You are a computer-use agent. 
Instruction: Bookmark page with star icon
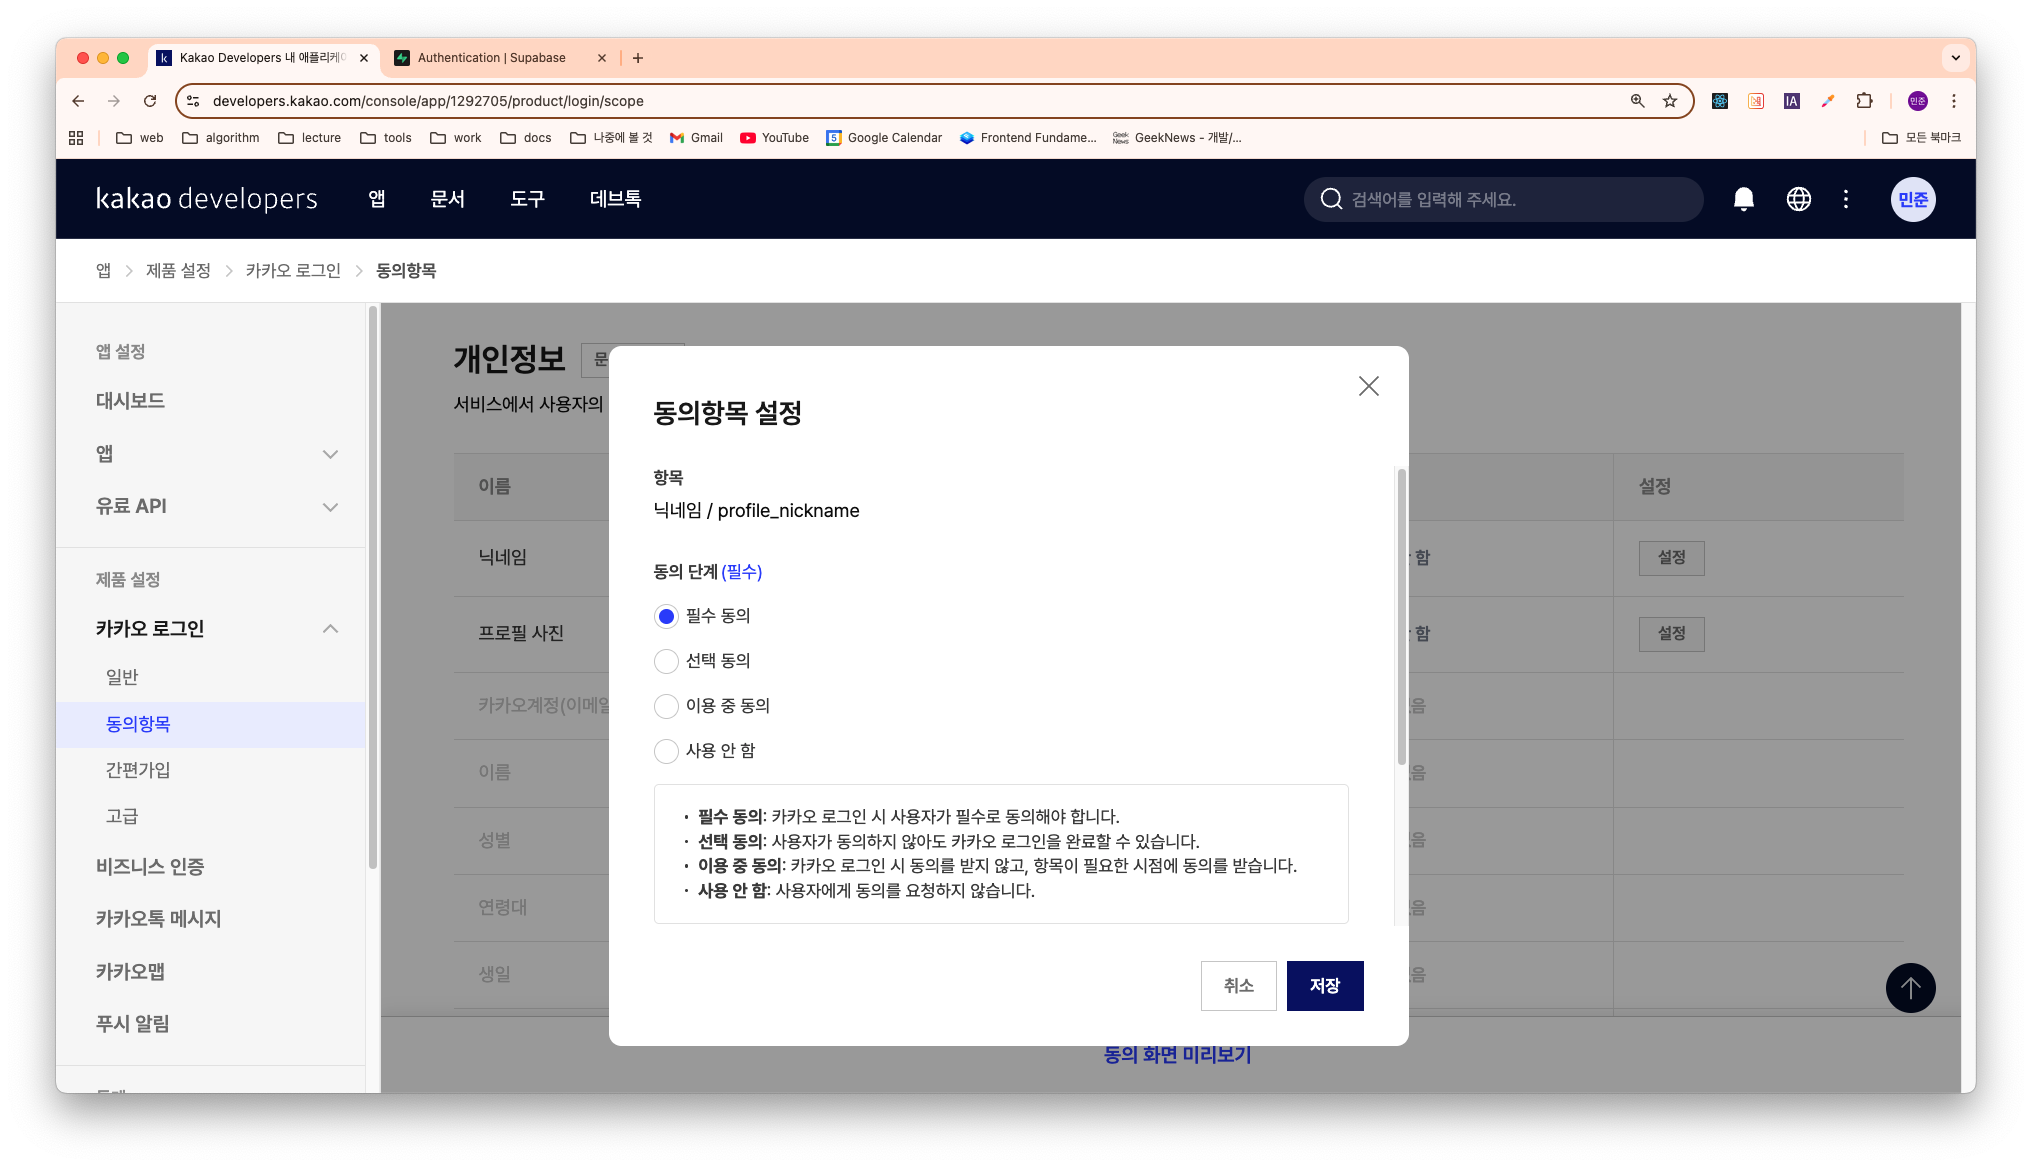point(1670,101)
